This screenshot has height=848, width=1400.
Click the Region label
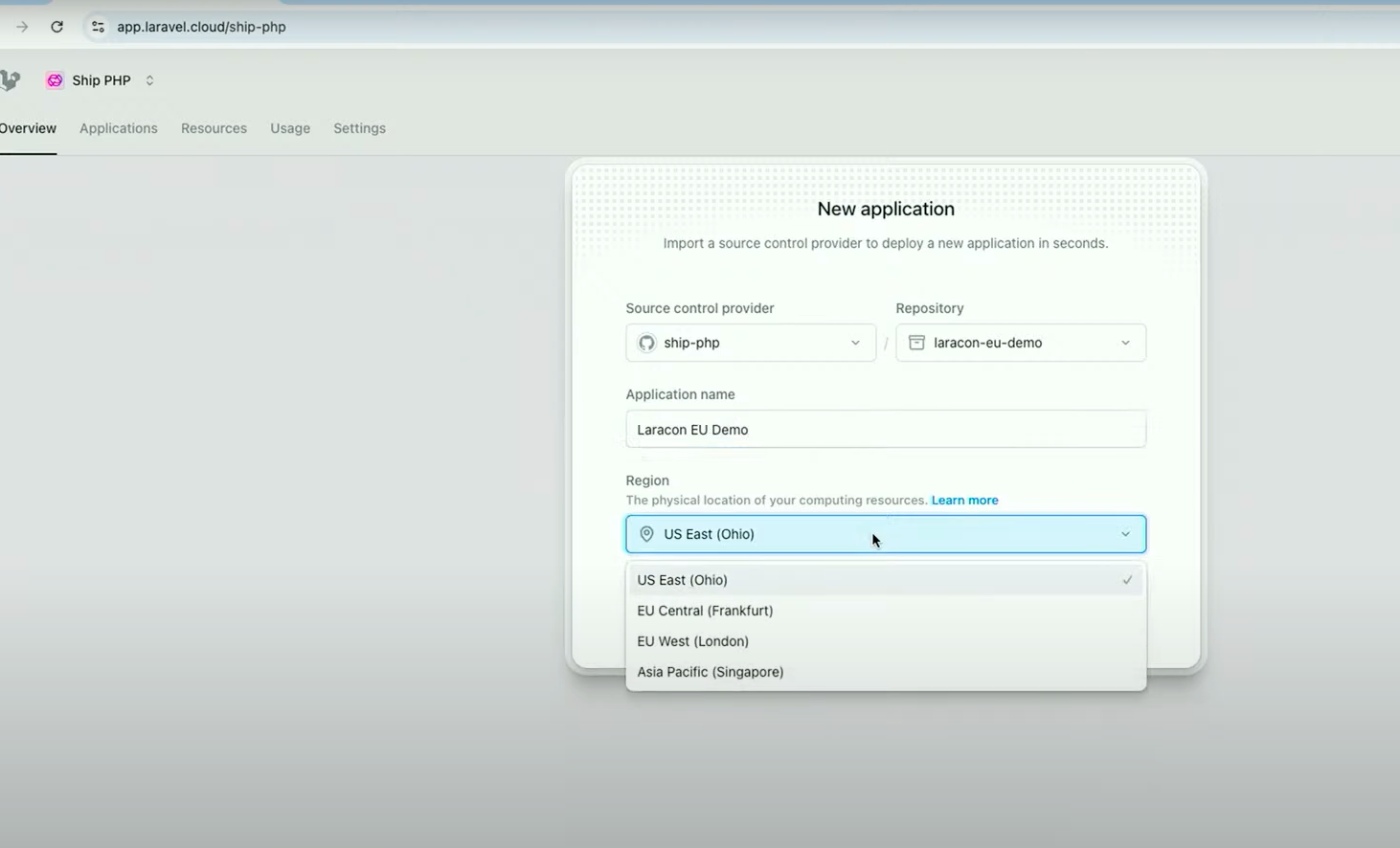coord(647,480)
